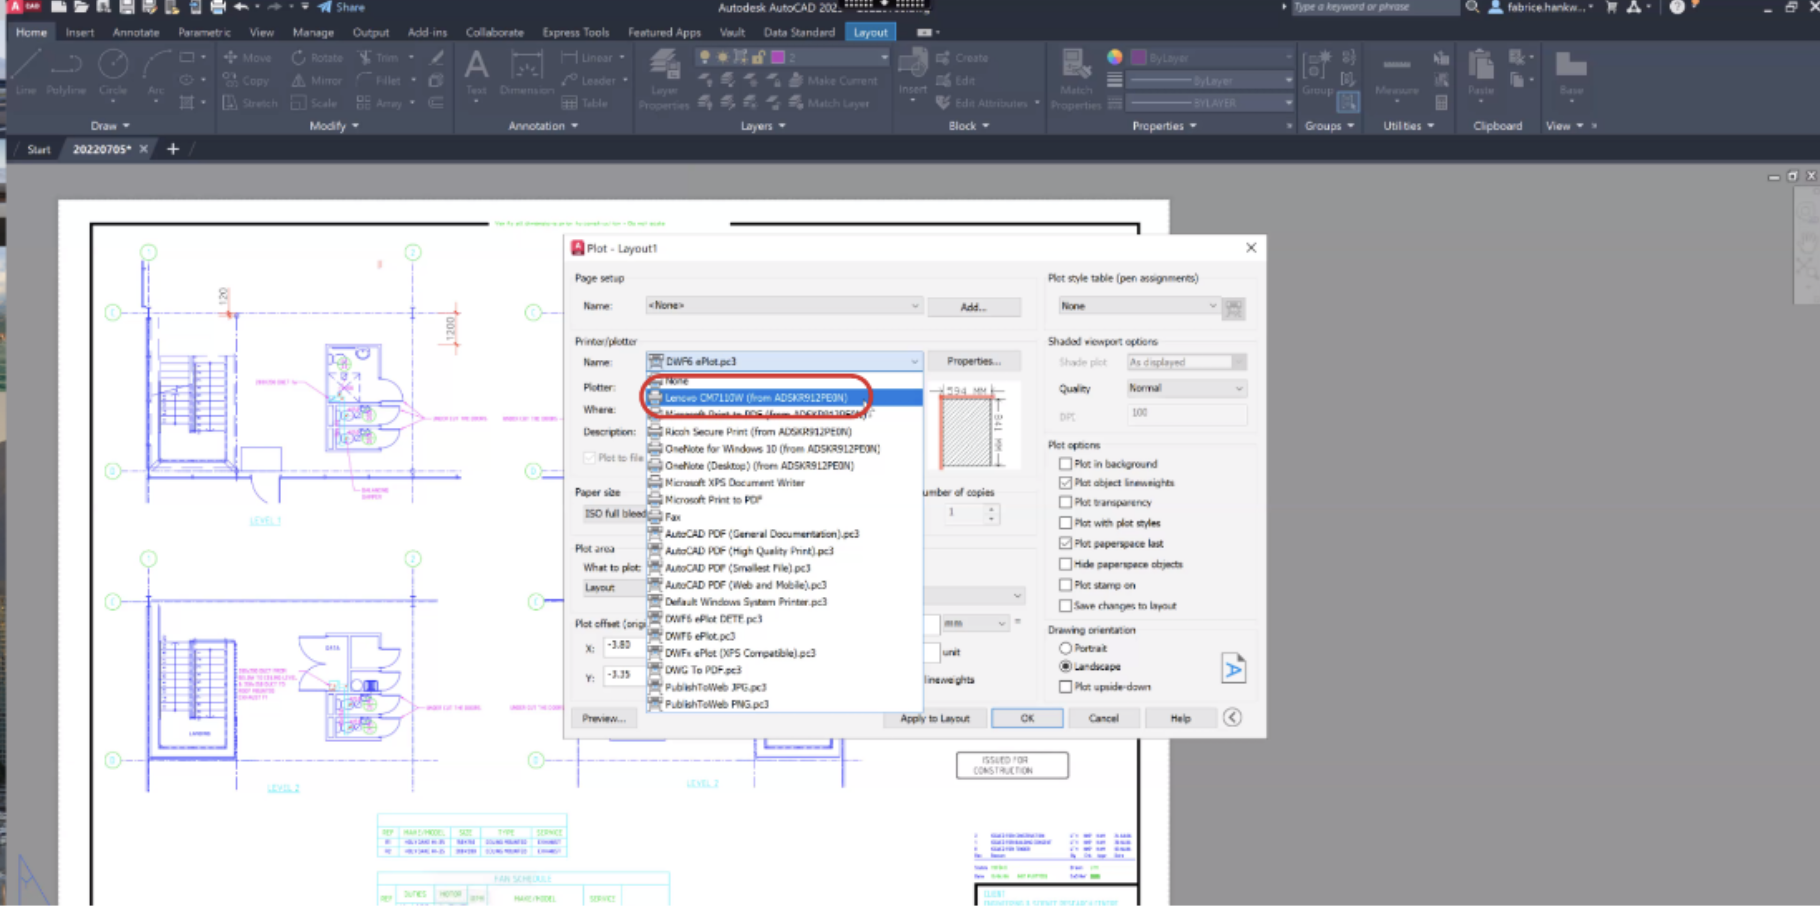
Task: Switch to the Insert ribbon tab
Action: click(x=80, y=32)
